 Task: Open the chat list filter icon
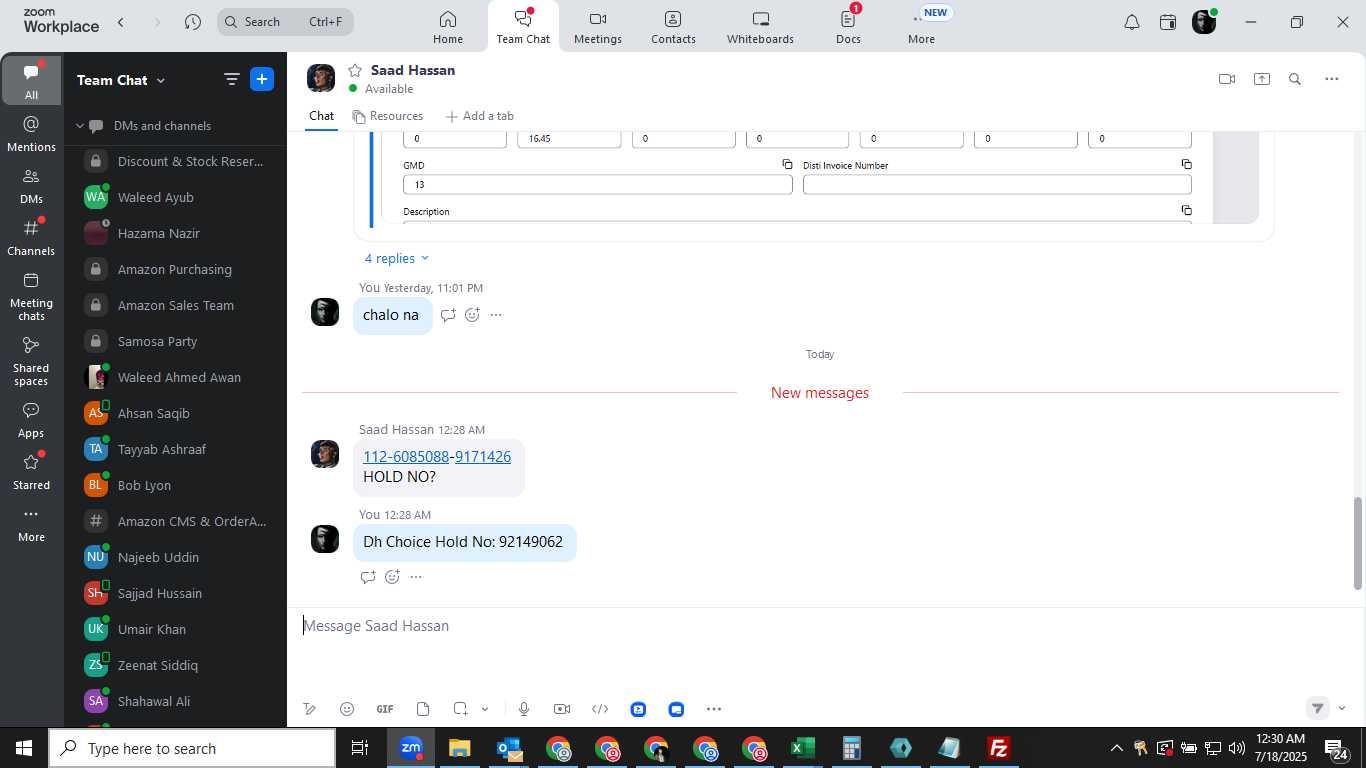[231, 80]
